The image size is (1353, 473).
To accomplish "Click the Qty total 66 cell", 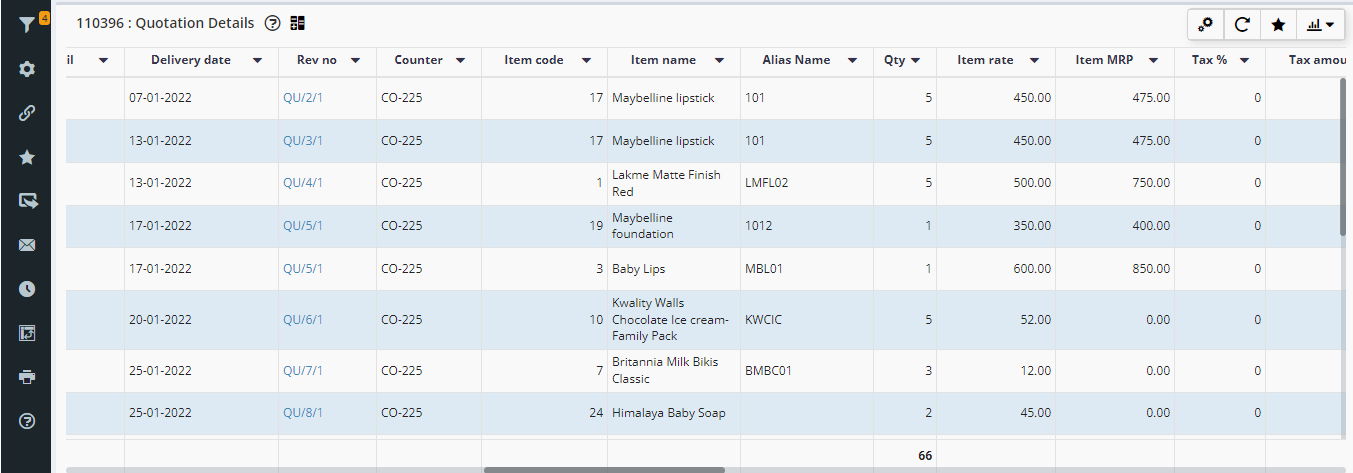I will [x=905, y=455].
